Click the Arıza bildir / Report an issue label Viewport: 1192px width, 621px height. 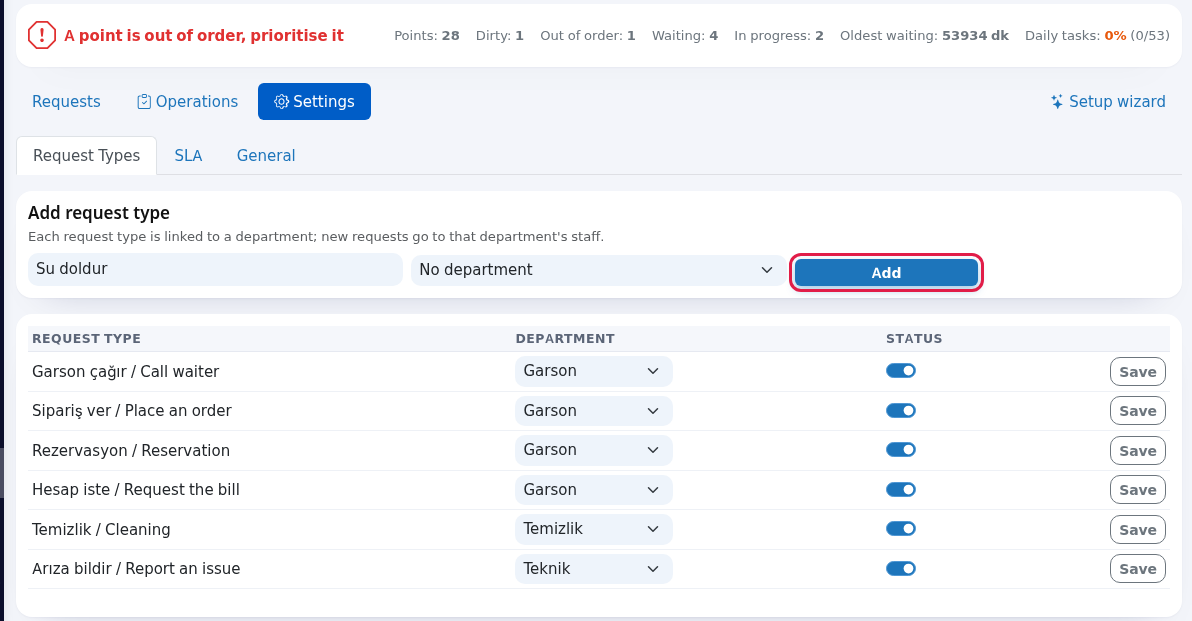tap(136, 569)
